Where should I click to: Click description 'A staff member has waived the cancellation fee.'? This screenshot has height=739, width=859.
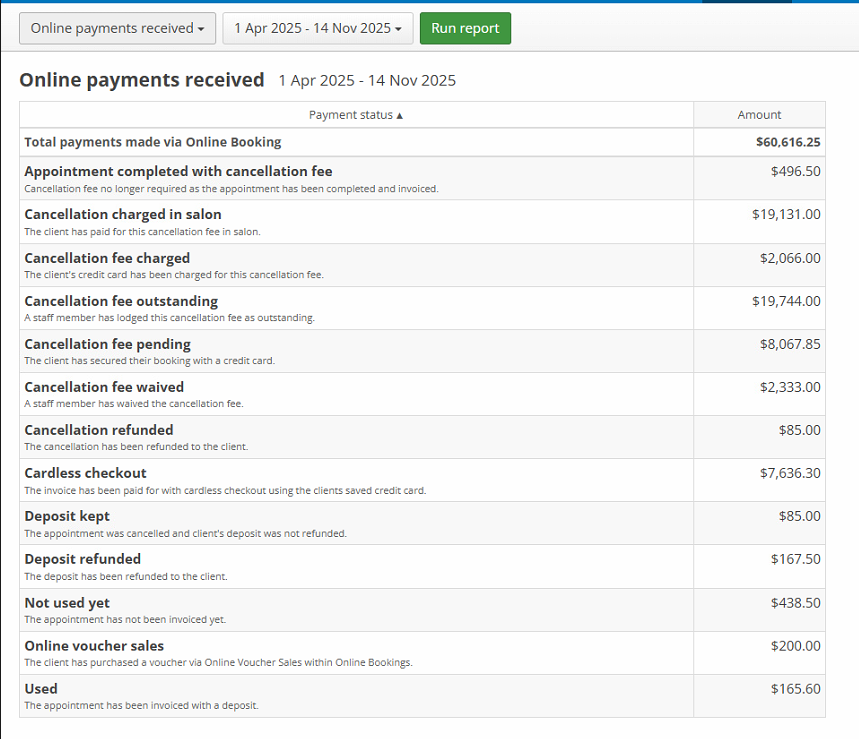coord(134,404)
